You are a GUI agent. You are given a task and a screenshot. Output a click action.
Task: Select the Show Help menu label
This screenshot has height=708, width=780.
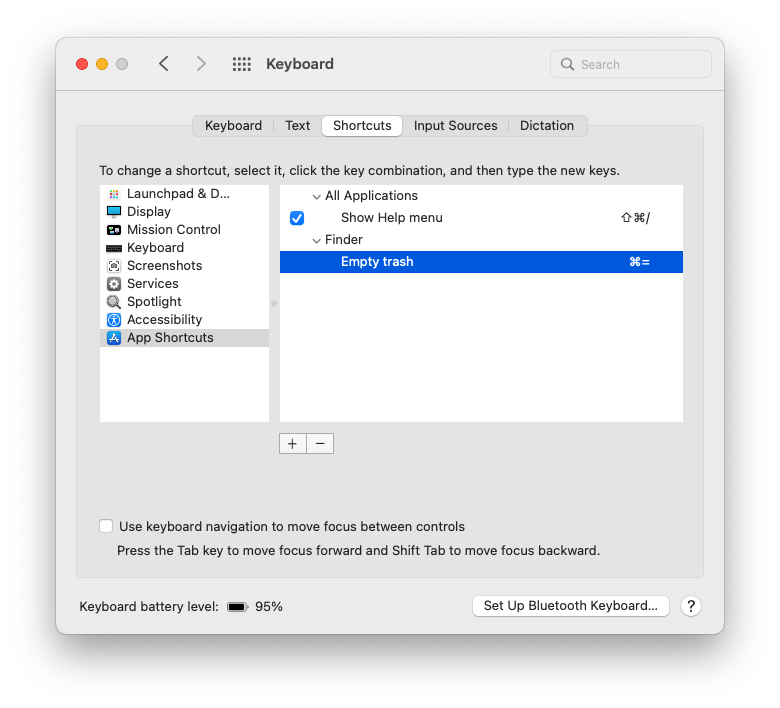391,218
